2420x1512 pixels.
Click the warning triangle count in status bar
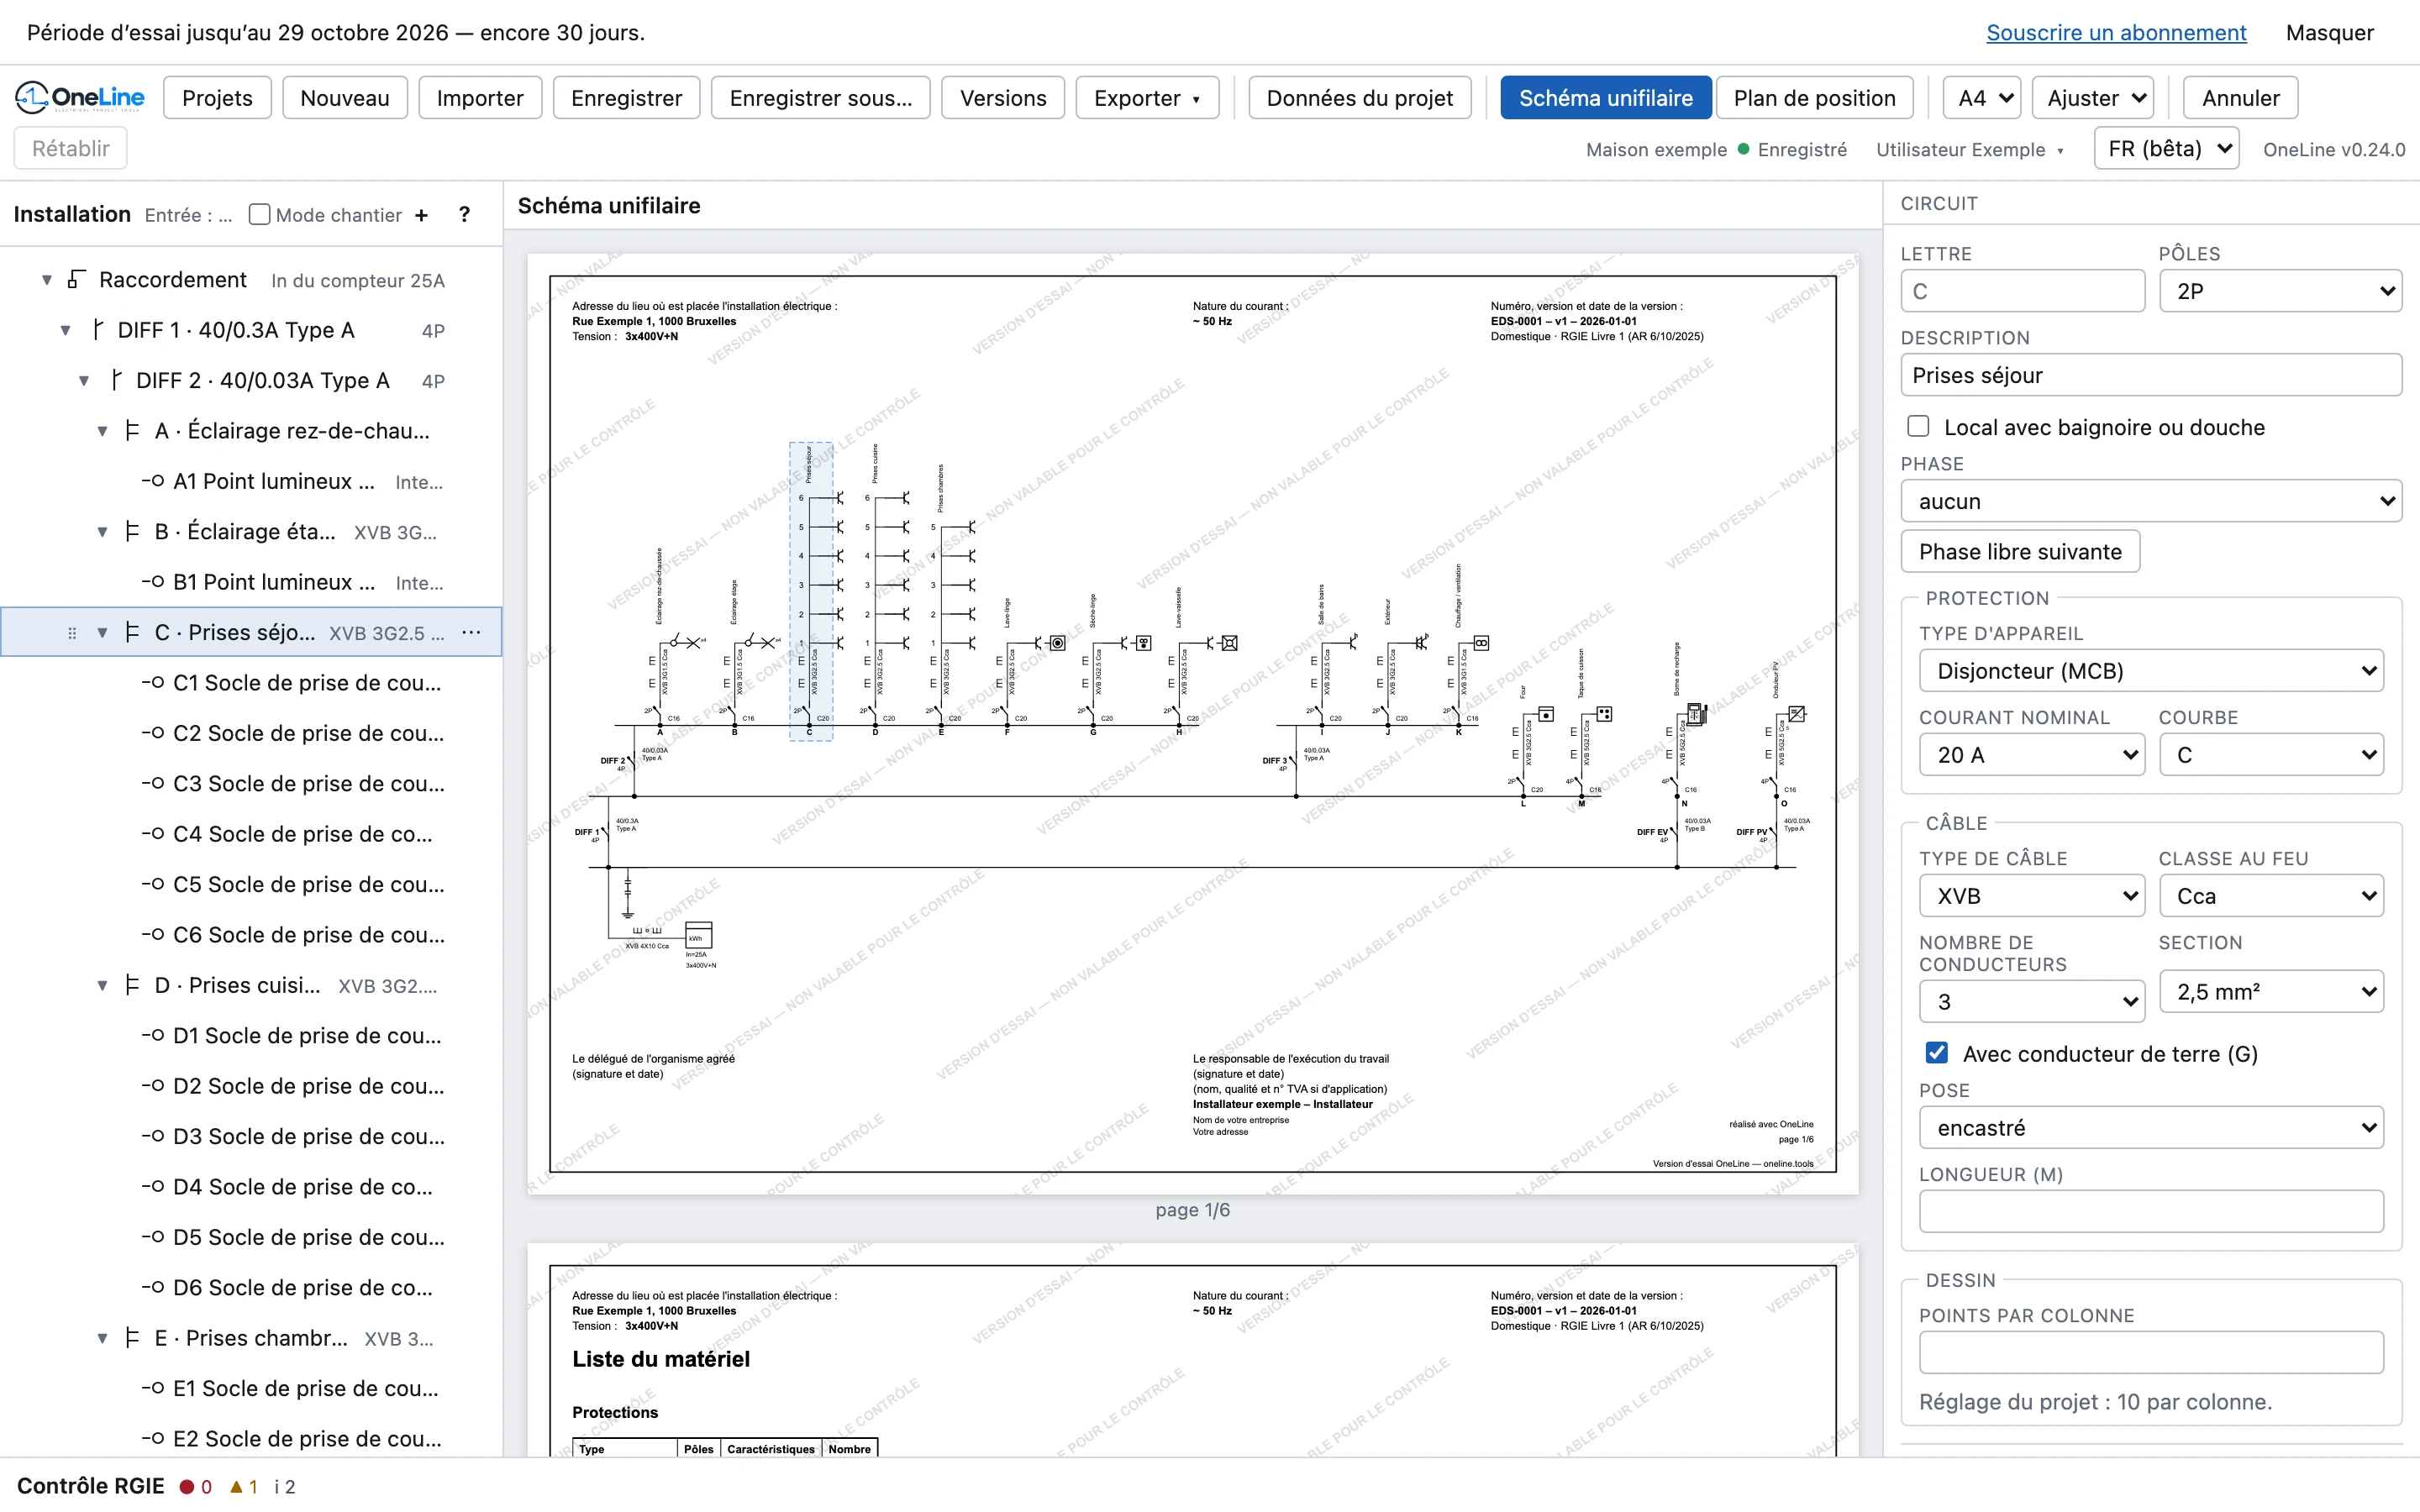(244, 1487)
